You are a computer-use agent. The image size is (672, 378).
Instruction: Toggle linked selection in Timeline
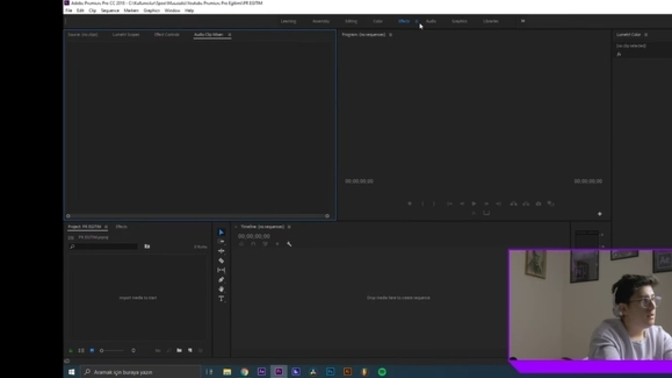[x=265, y=244]
